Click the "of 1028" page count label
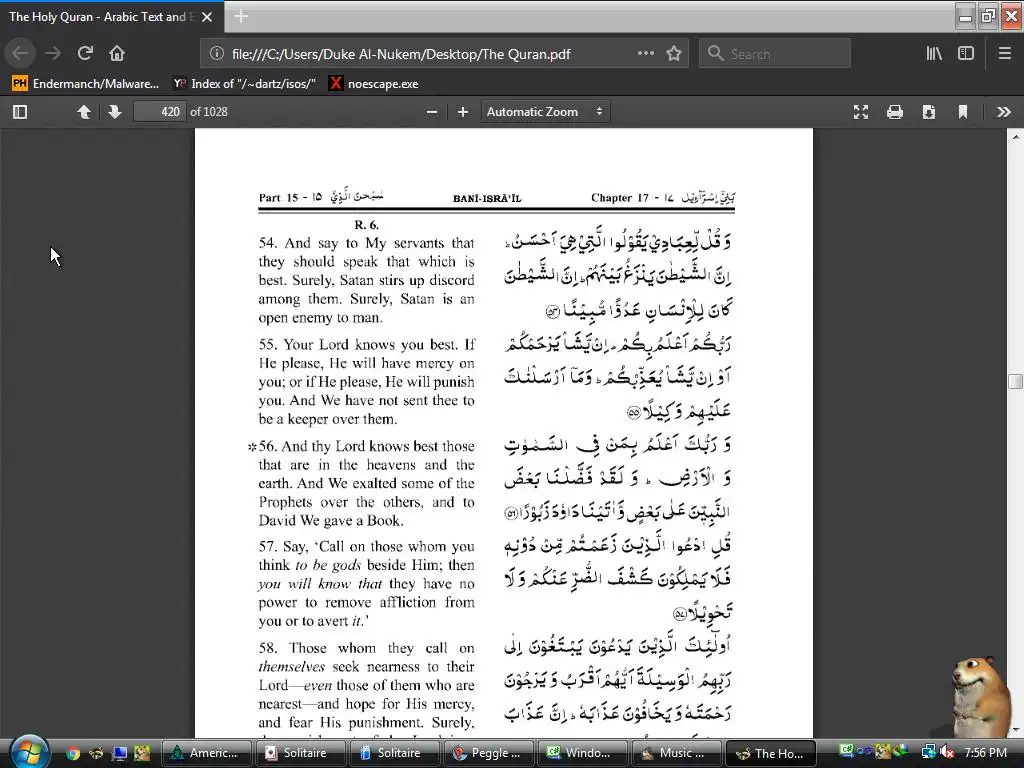1024x768 pixels. 209,112
